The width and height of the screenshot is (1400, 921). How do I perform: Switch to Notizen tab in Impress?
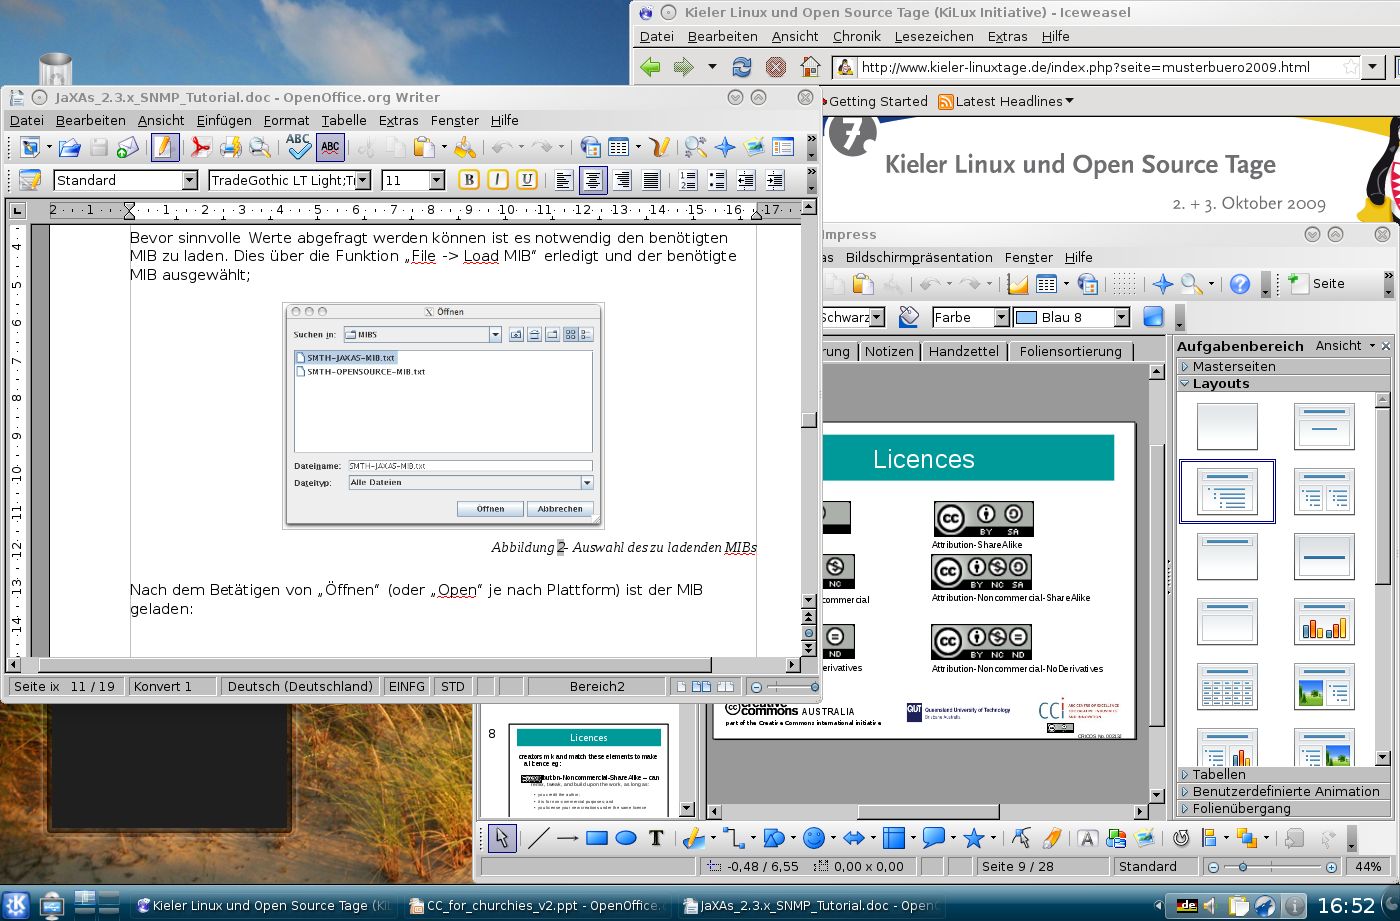tap(889, 351)
